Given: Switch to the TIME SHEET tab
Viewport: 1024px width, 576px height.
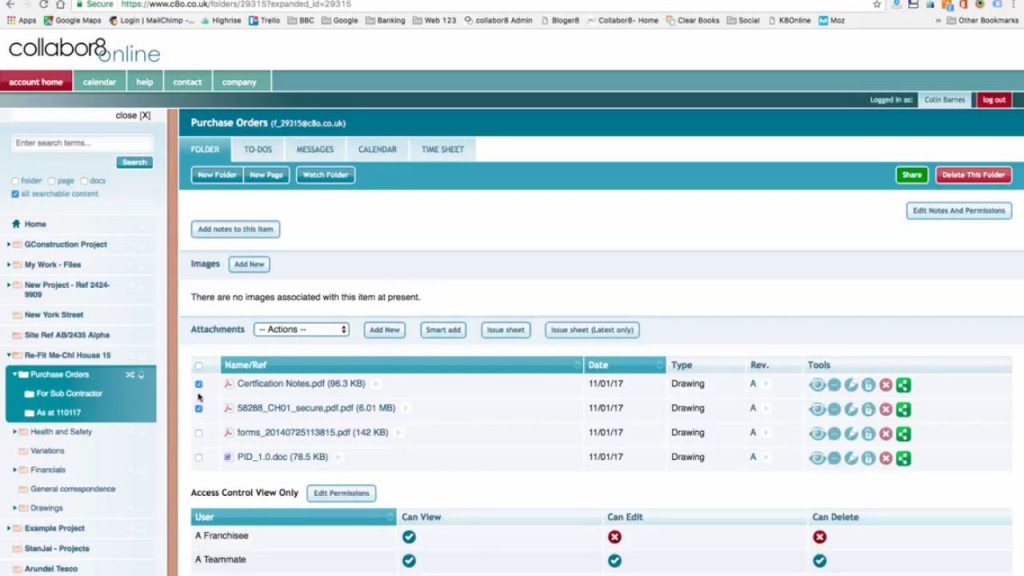Looking at the screenshot, I should [442, 149].
